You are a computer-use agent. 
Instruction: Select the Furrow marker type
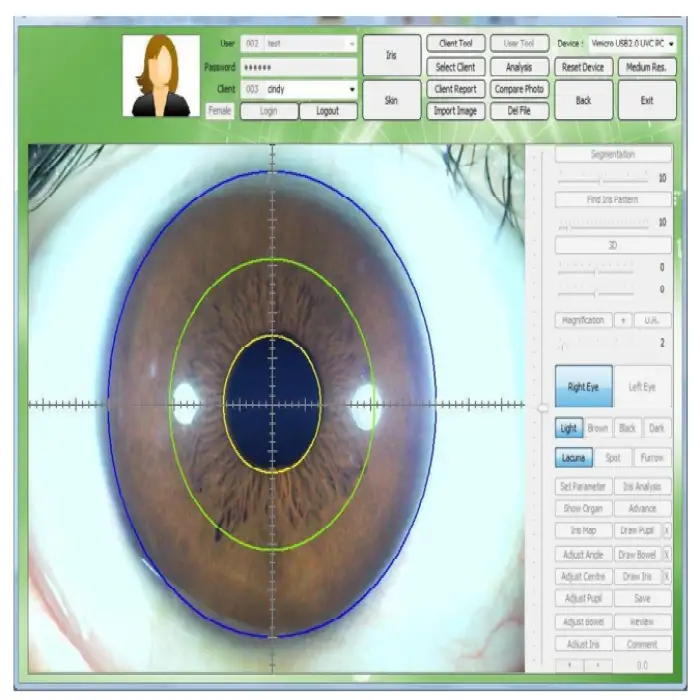pos(652,458)
